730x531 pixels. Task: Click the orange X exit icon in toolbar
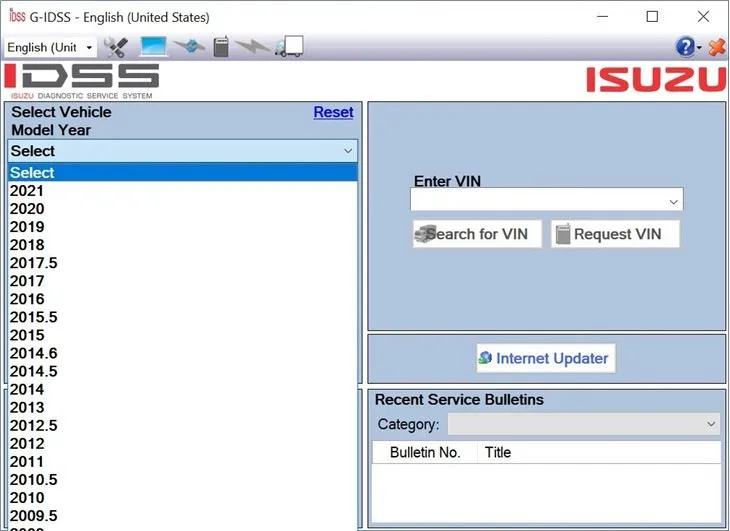click(x=716, y=47)
